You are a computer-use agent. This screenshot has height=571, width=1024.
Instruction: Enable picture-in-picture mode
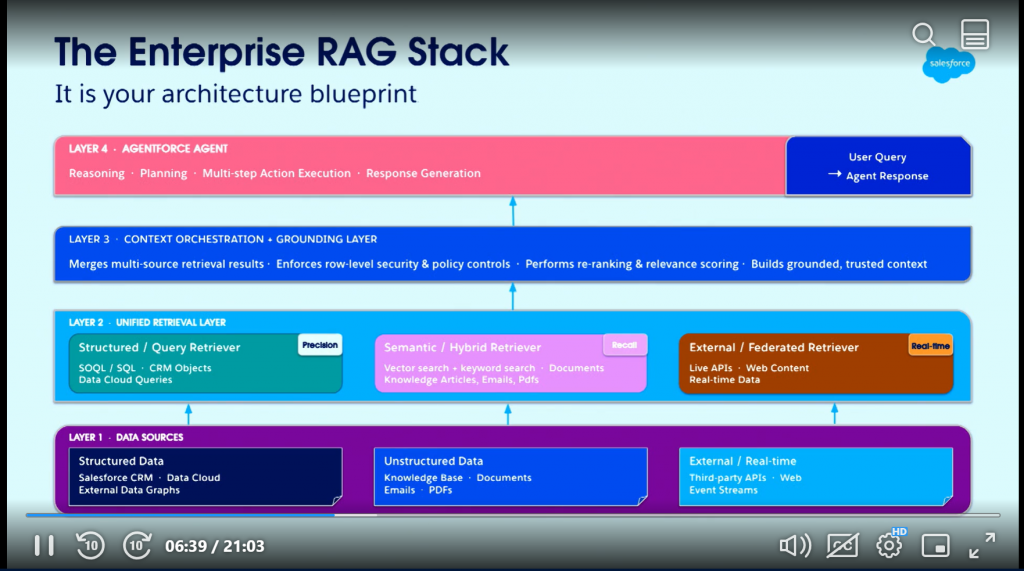(935, 545)
